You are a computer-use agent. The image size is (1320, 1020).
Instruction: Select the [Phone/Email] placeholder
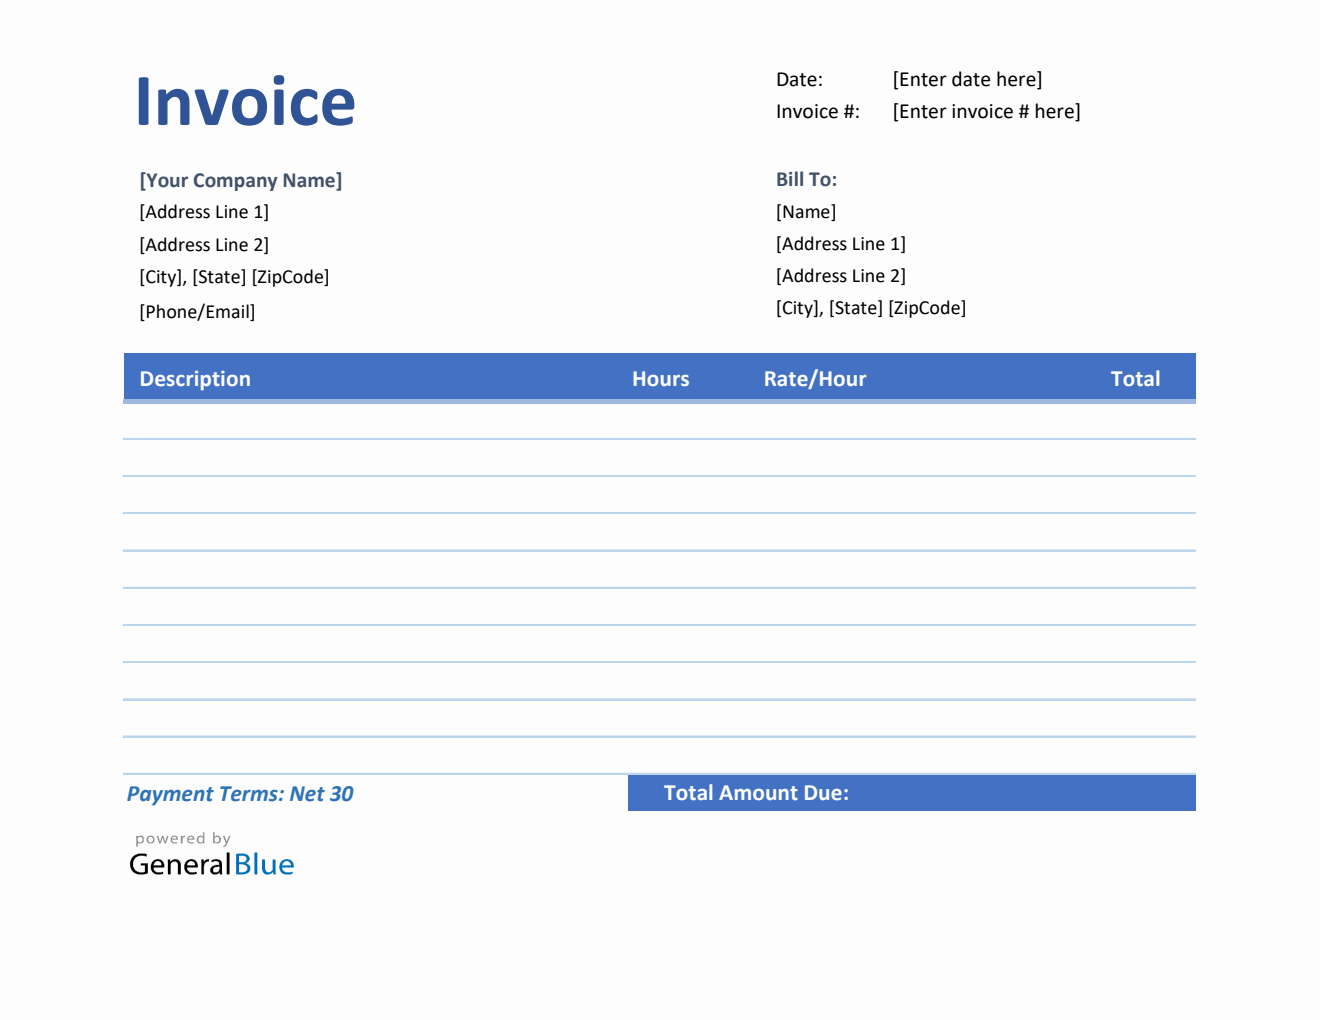coord(197,311)
